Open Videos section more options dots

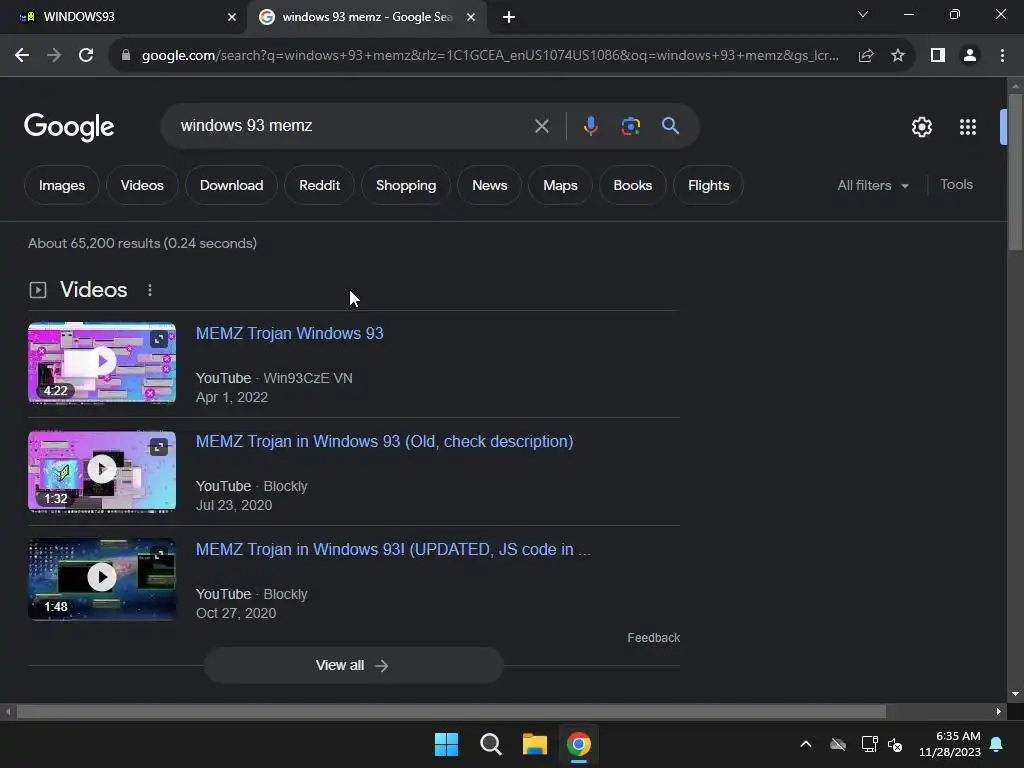(x=150, y=290)
